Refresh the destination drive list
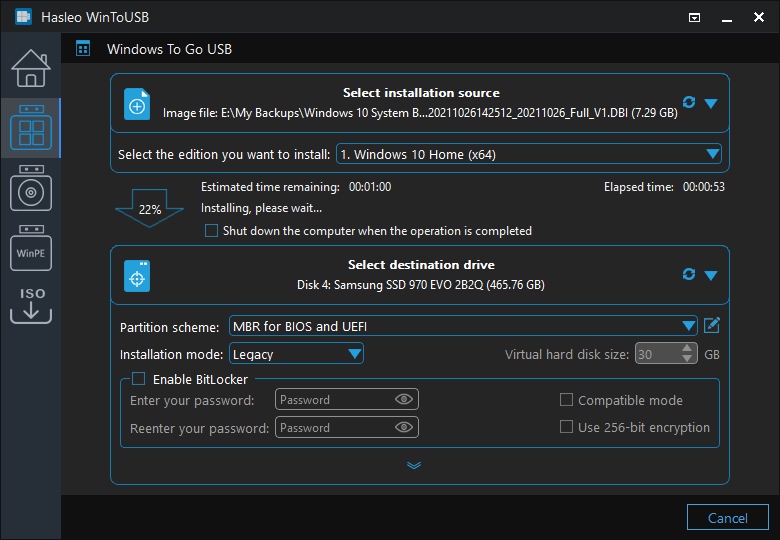 [689, 274]
